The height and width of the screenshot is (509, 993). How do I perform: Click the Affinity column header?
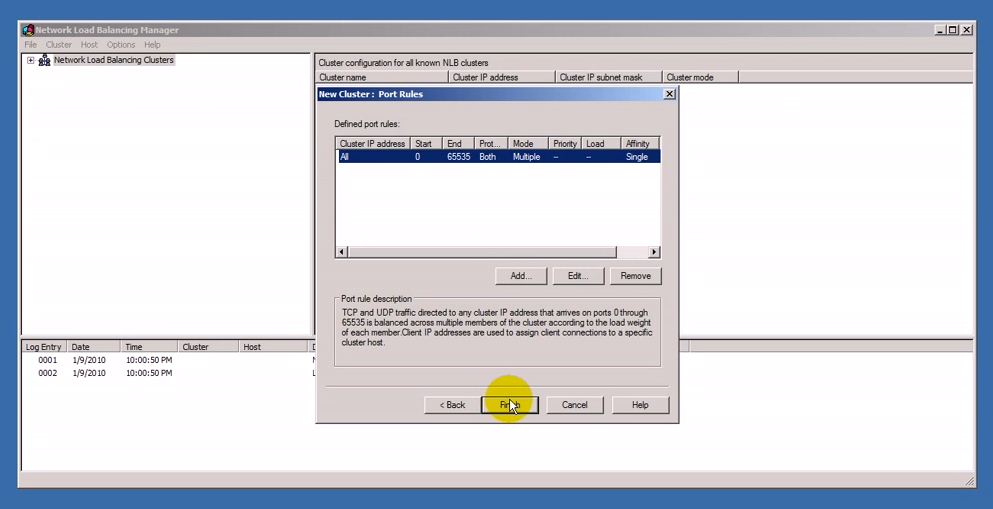640,144
